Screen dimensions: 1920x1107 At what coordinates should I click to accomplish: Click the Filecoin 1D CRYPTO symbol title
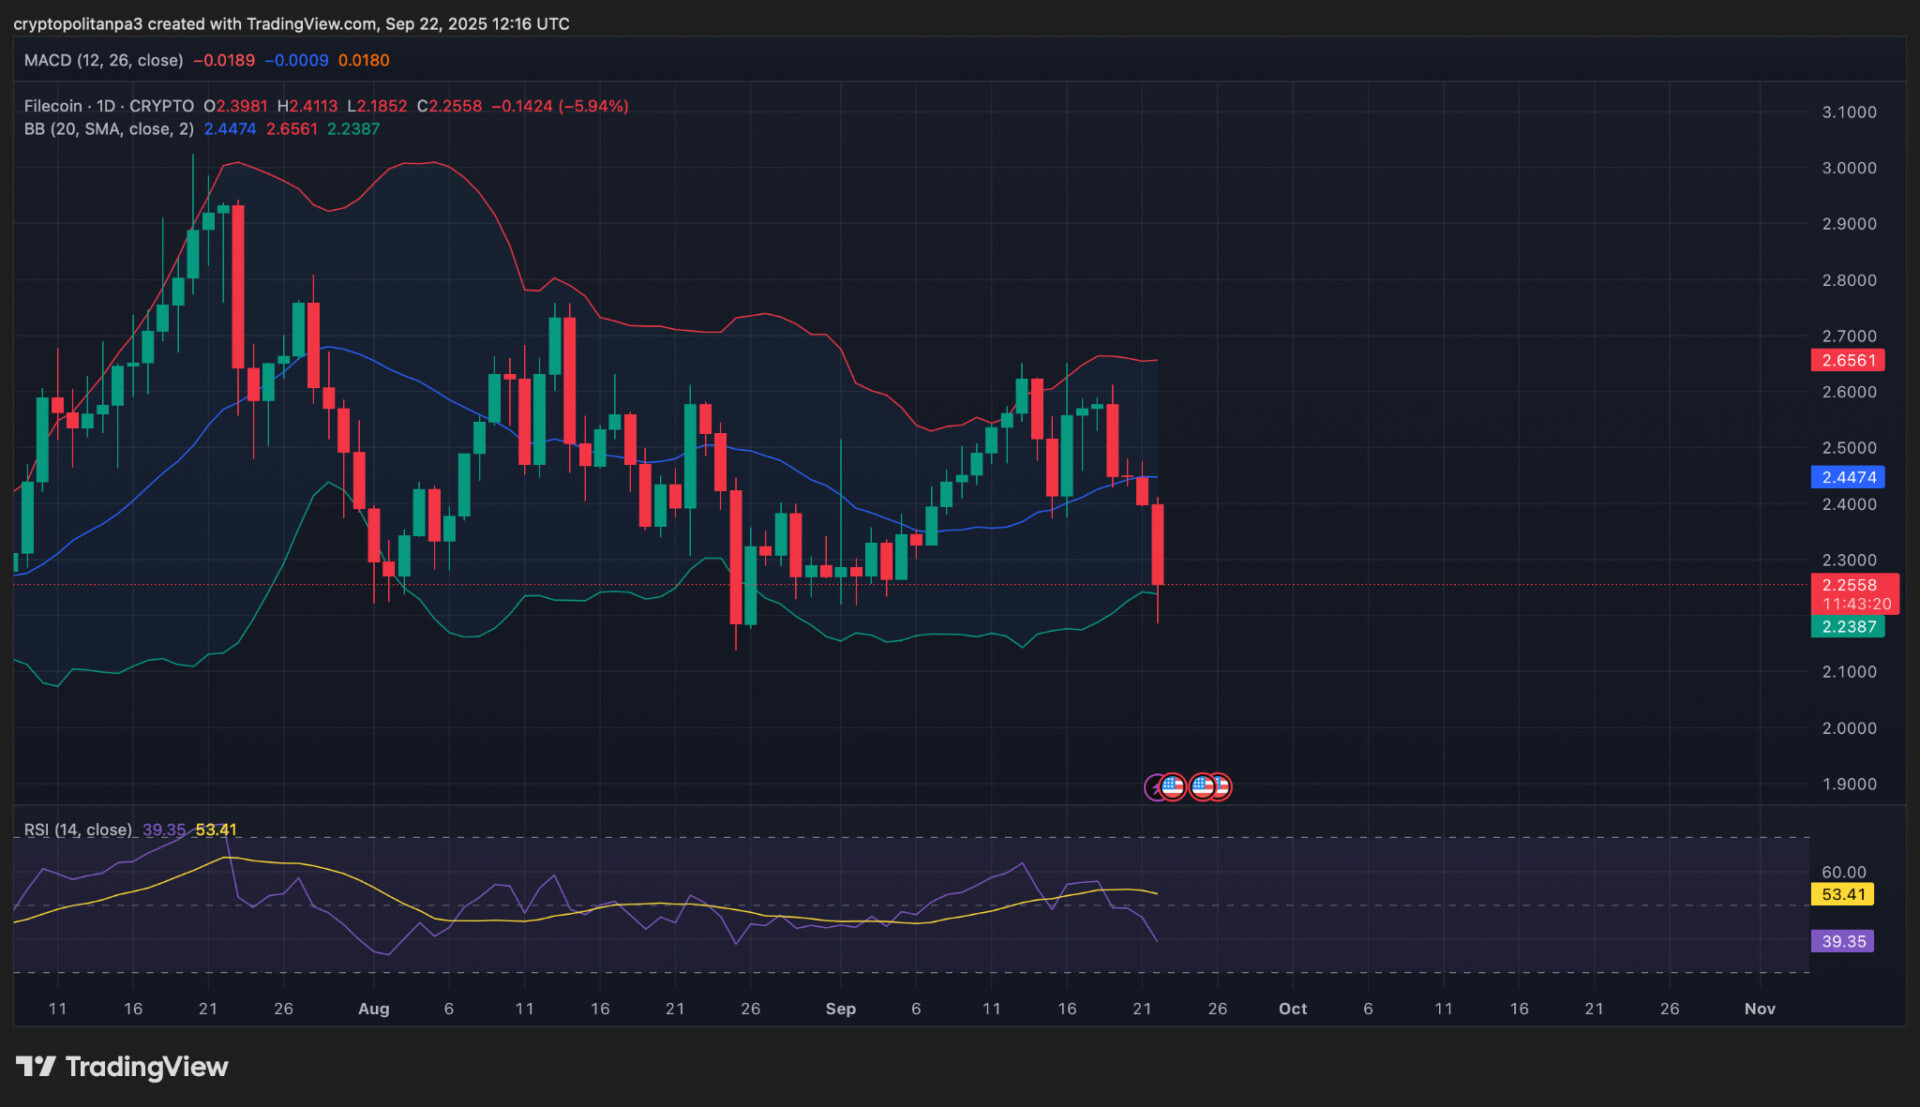(x=108, y=106)
